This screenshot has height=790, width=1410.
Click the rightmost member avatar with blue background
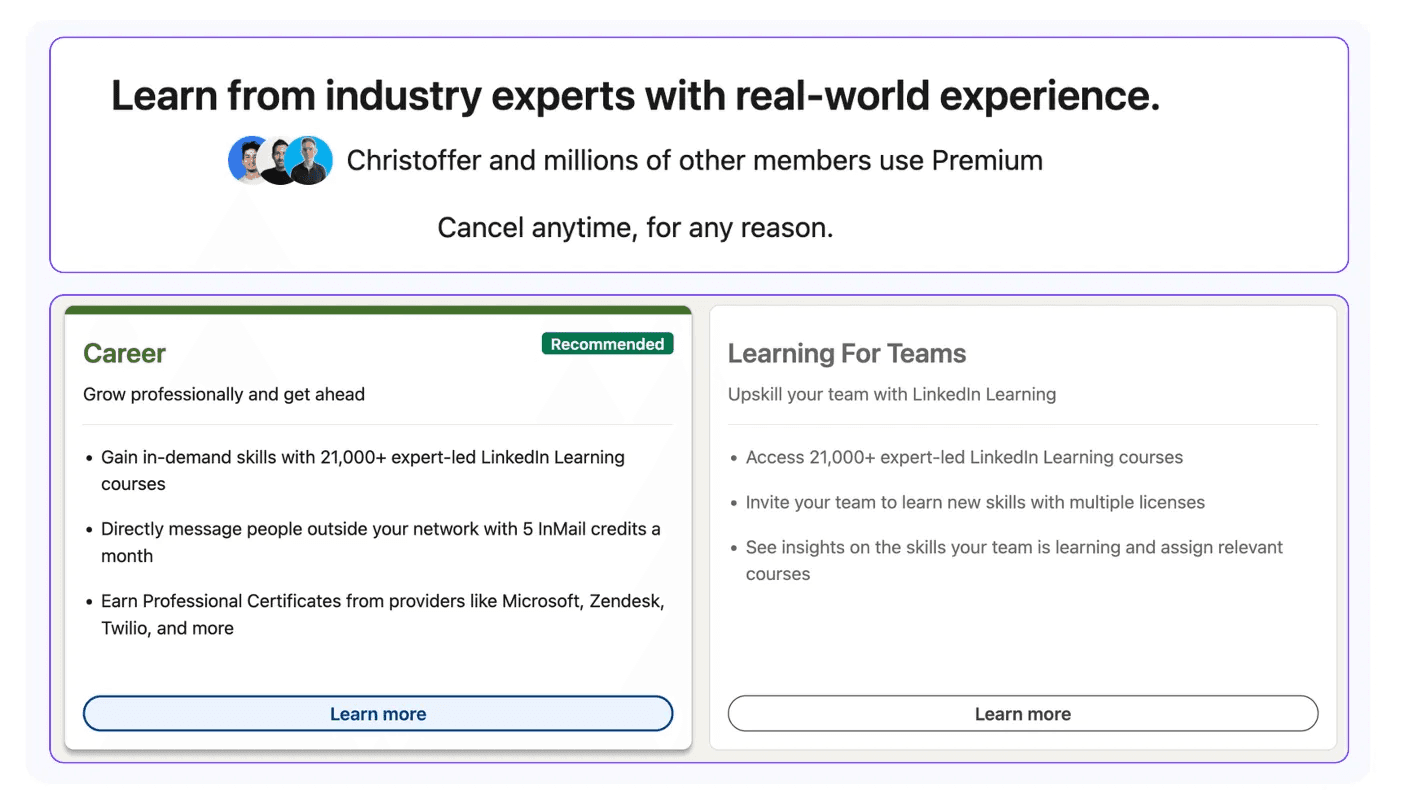[x=311, y=160]
